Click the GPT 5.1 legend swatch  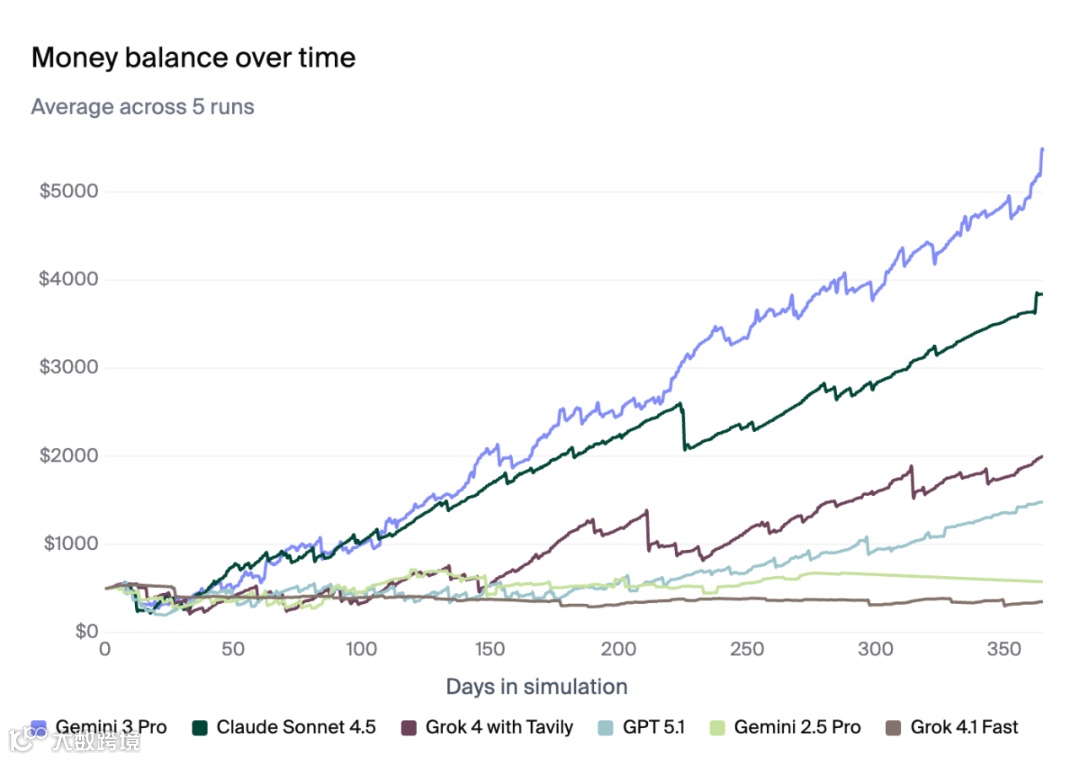pos(605,728)
